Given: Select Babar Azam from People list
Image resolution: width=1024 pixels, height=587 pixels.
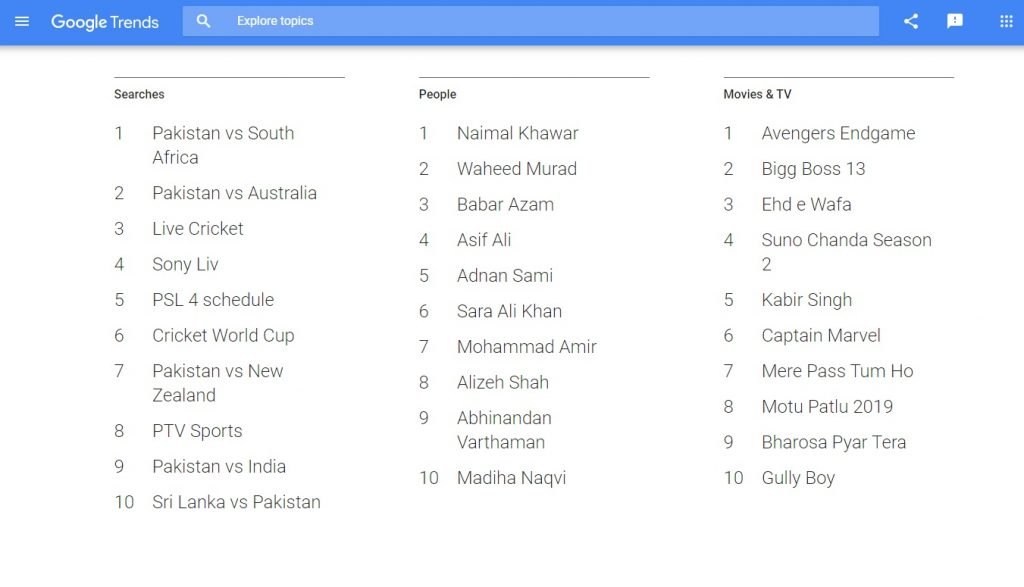Looking at the screenshot, I should click(505, 204).
